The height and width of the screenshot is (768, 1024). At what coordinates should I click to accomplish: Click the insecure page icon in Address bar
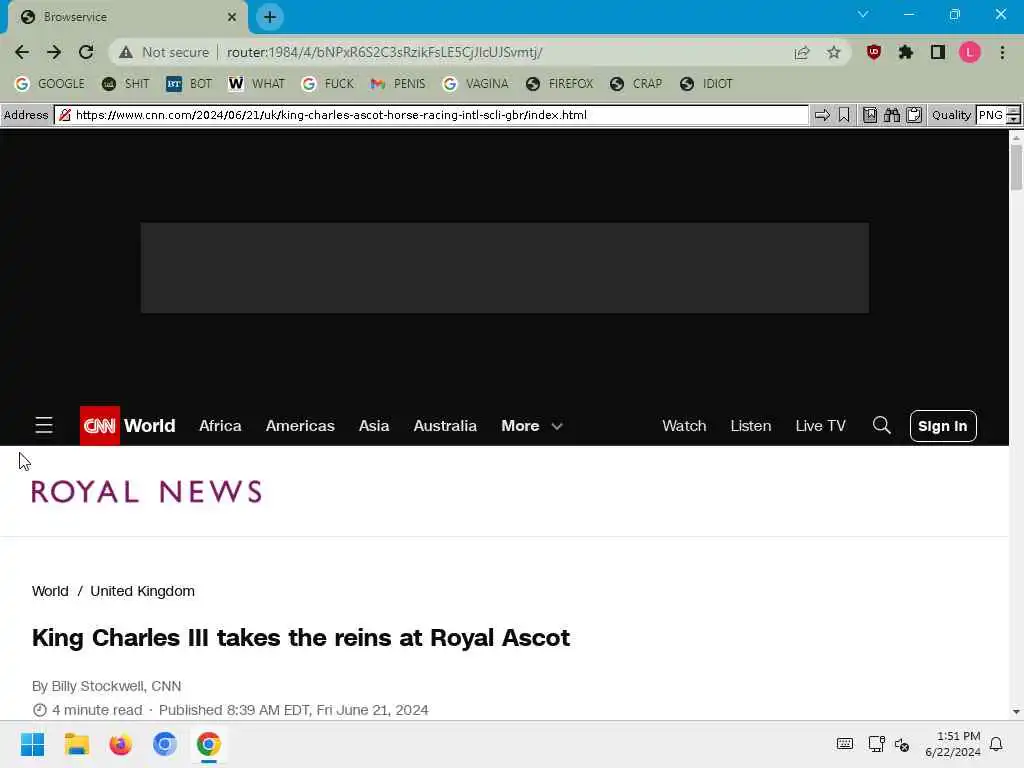pyautogui.click(x=65, y=116)
